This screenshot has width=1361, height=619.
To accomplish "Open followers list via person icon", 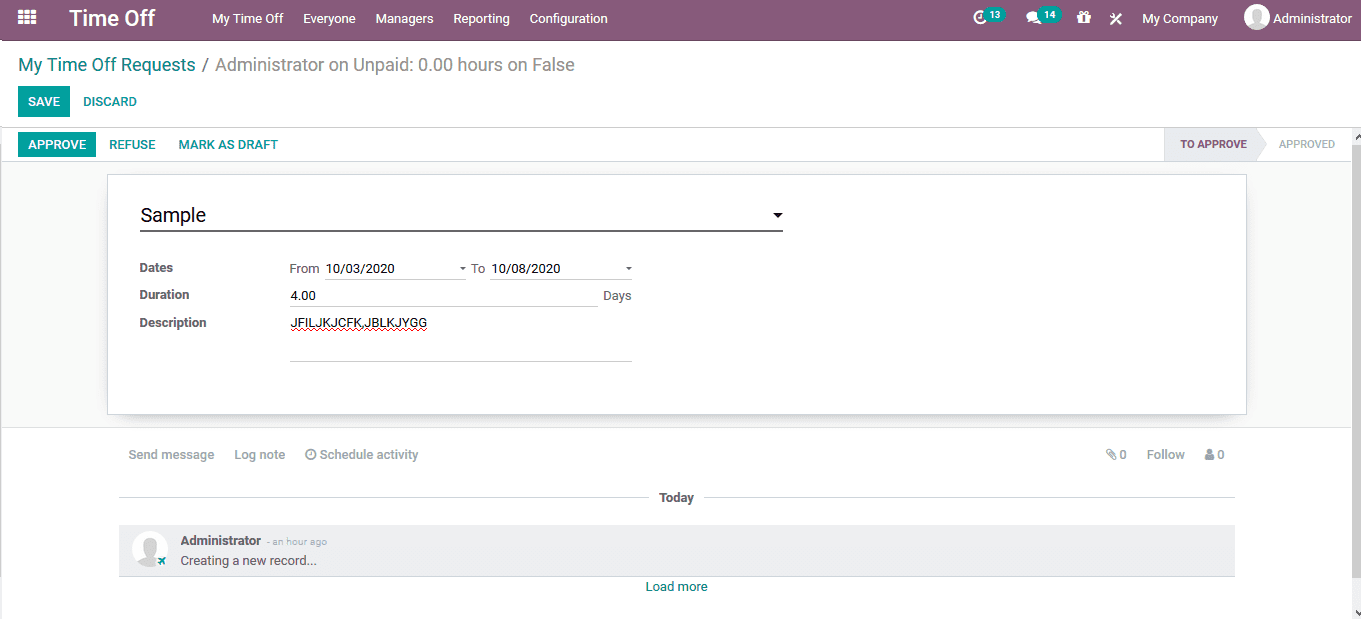I will [1213, 454].
